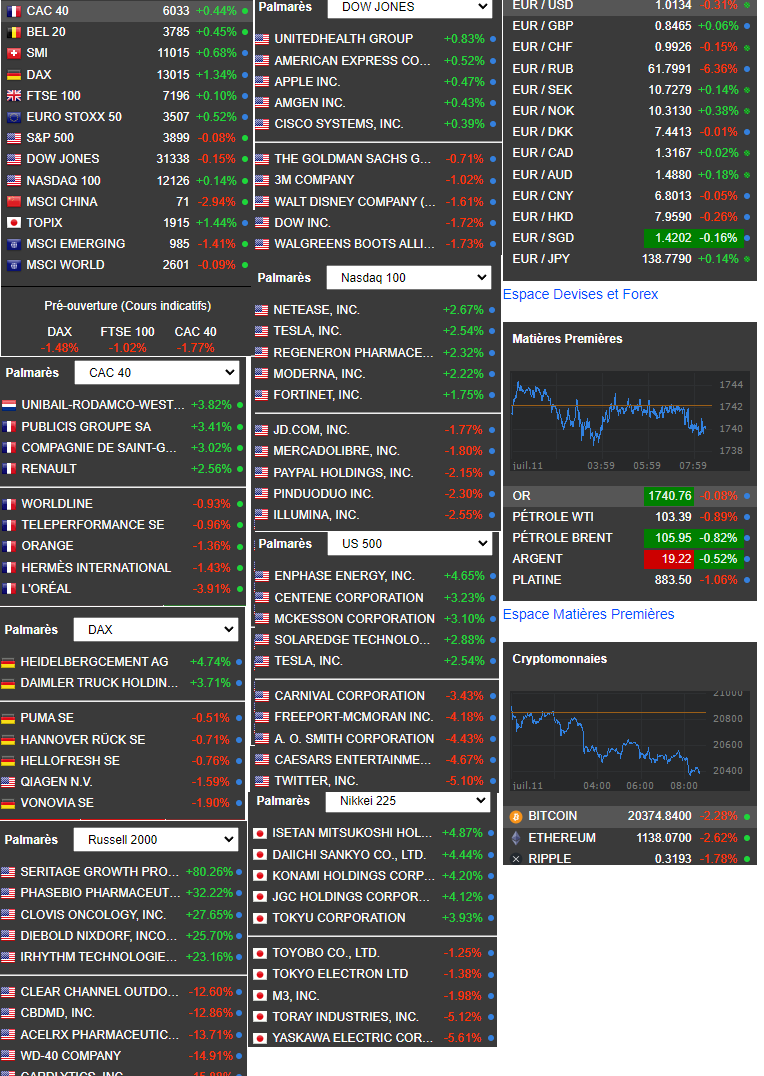This screenshot has width=764, height=1076.
Task: Open the Espace Devises et Forex link
Action: (x=580, y=294)
